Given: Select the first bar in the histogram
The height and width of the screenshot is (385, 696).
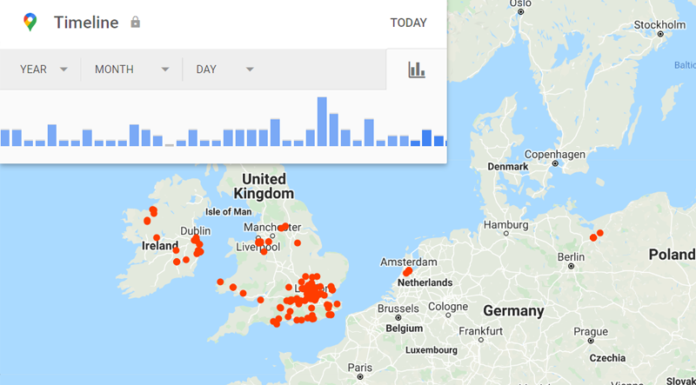Looking at the screenshot, I should (5, 138).
